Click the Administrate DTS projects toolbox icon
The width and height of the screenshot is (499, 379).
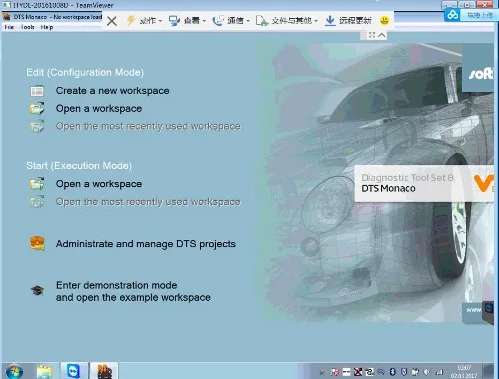point(37,243)
